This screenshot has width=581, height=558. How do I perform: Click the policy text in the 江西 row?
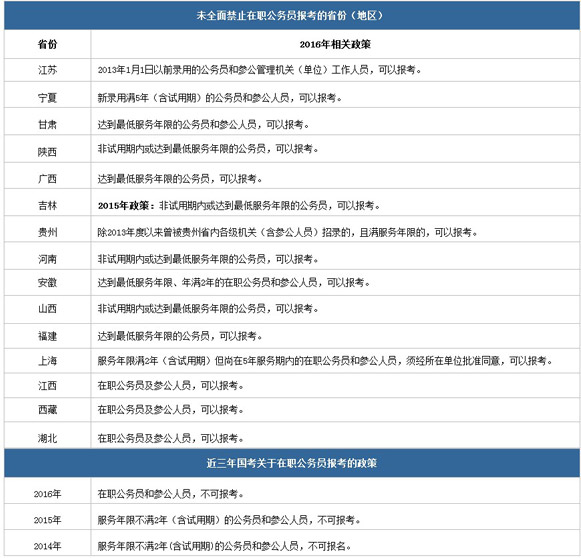(170, 386)
